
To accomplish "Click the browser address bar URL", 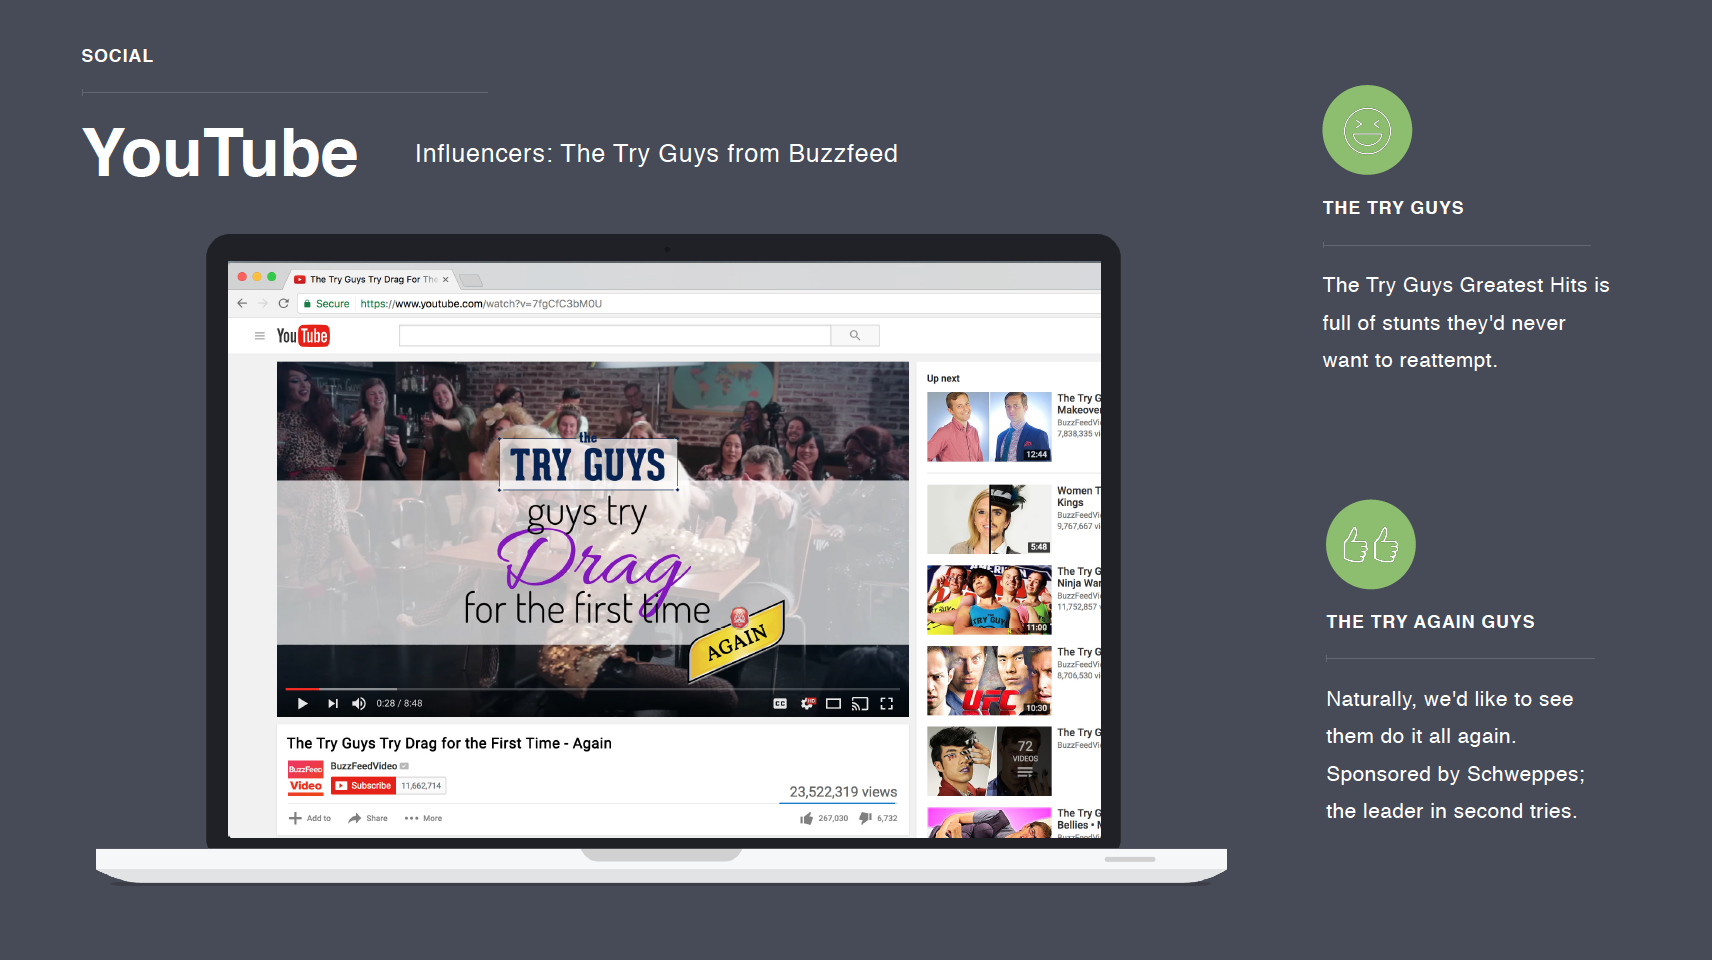I will [x=481, y=304].
